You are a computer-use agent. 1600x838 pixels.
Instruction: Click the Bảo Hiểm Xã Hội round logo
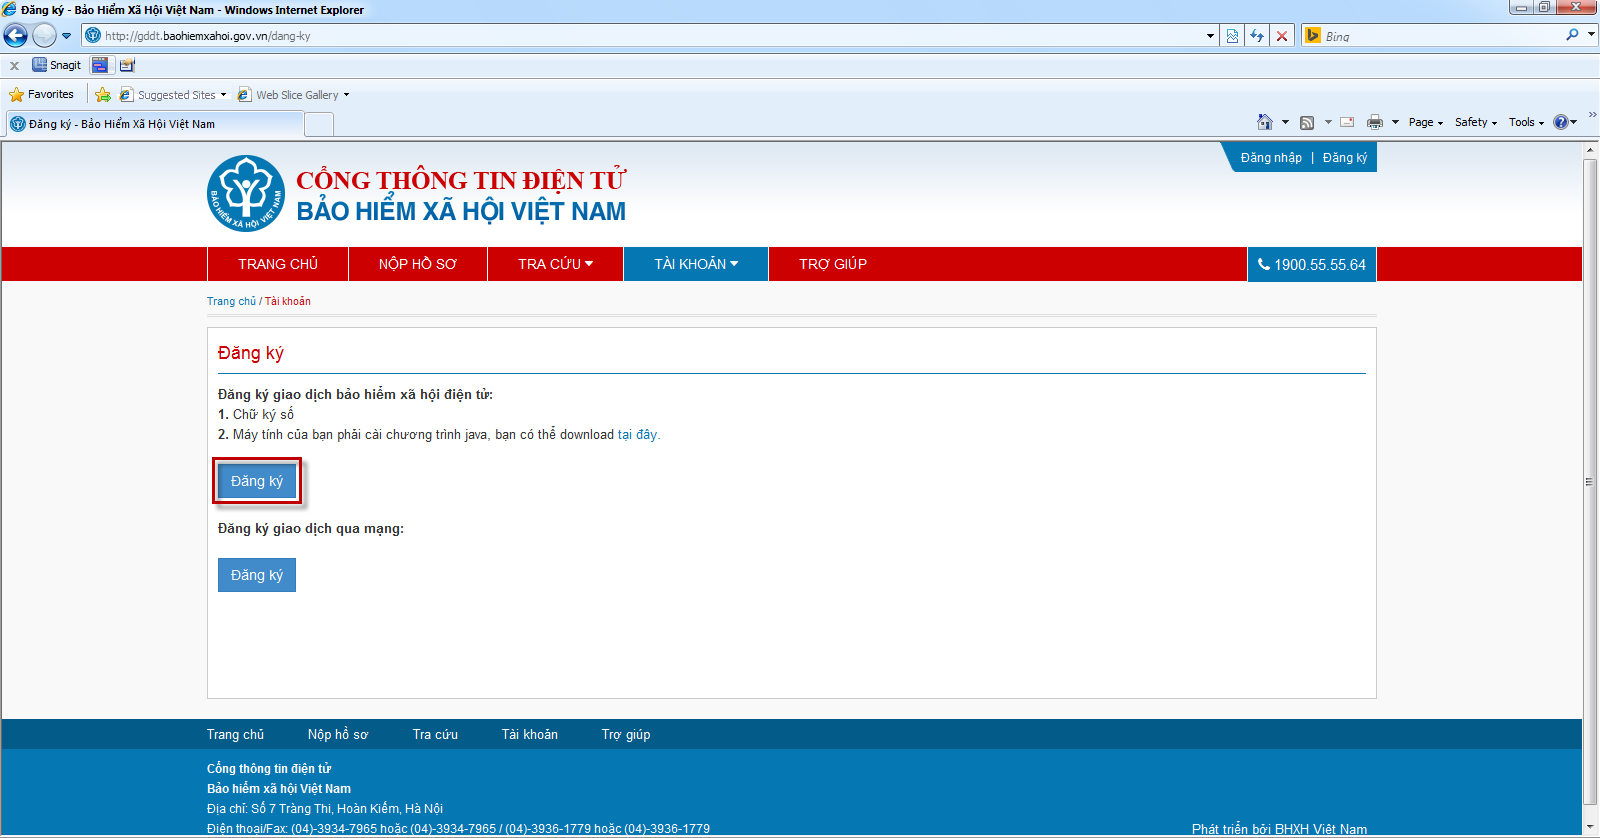pyautogui.click(x=246, y=193)
